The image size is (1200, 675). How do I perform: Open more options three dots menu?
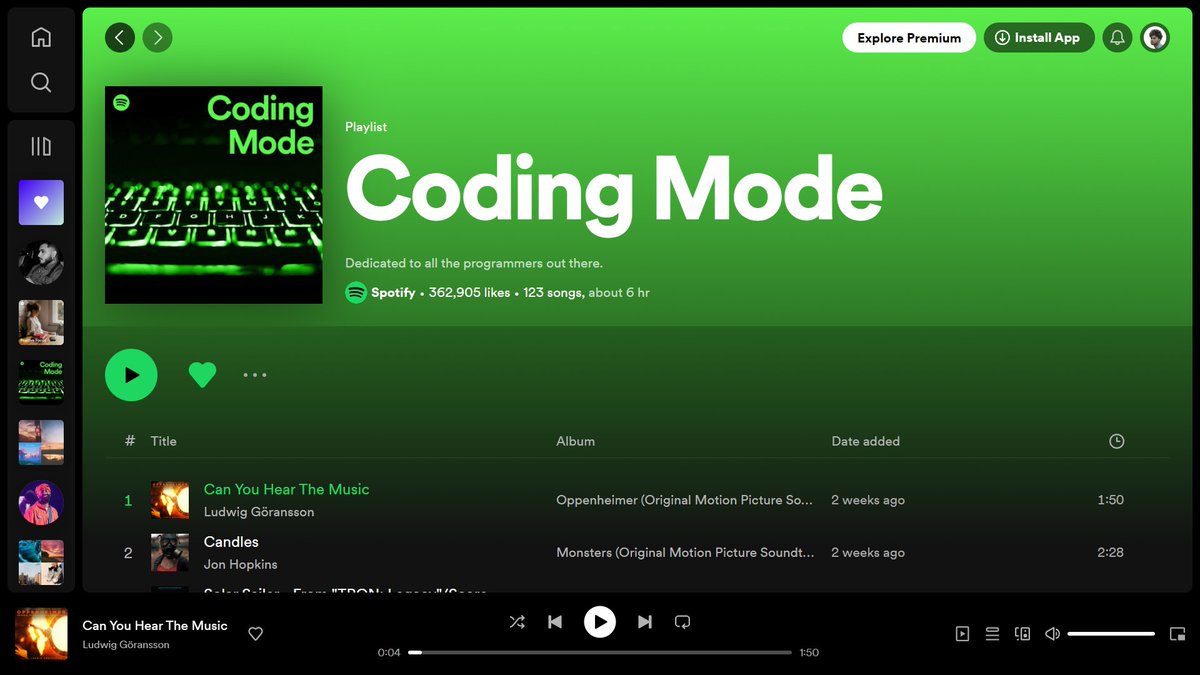click(x=255, y=375)
